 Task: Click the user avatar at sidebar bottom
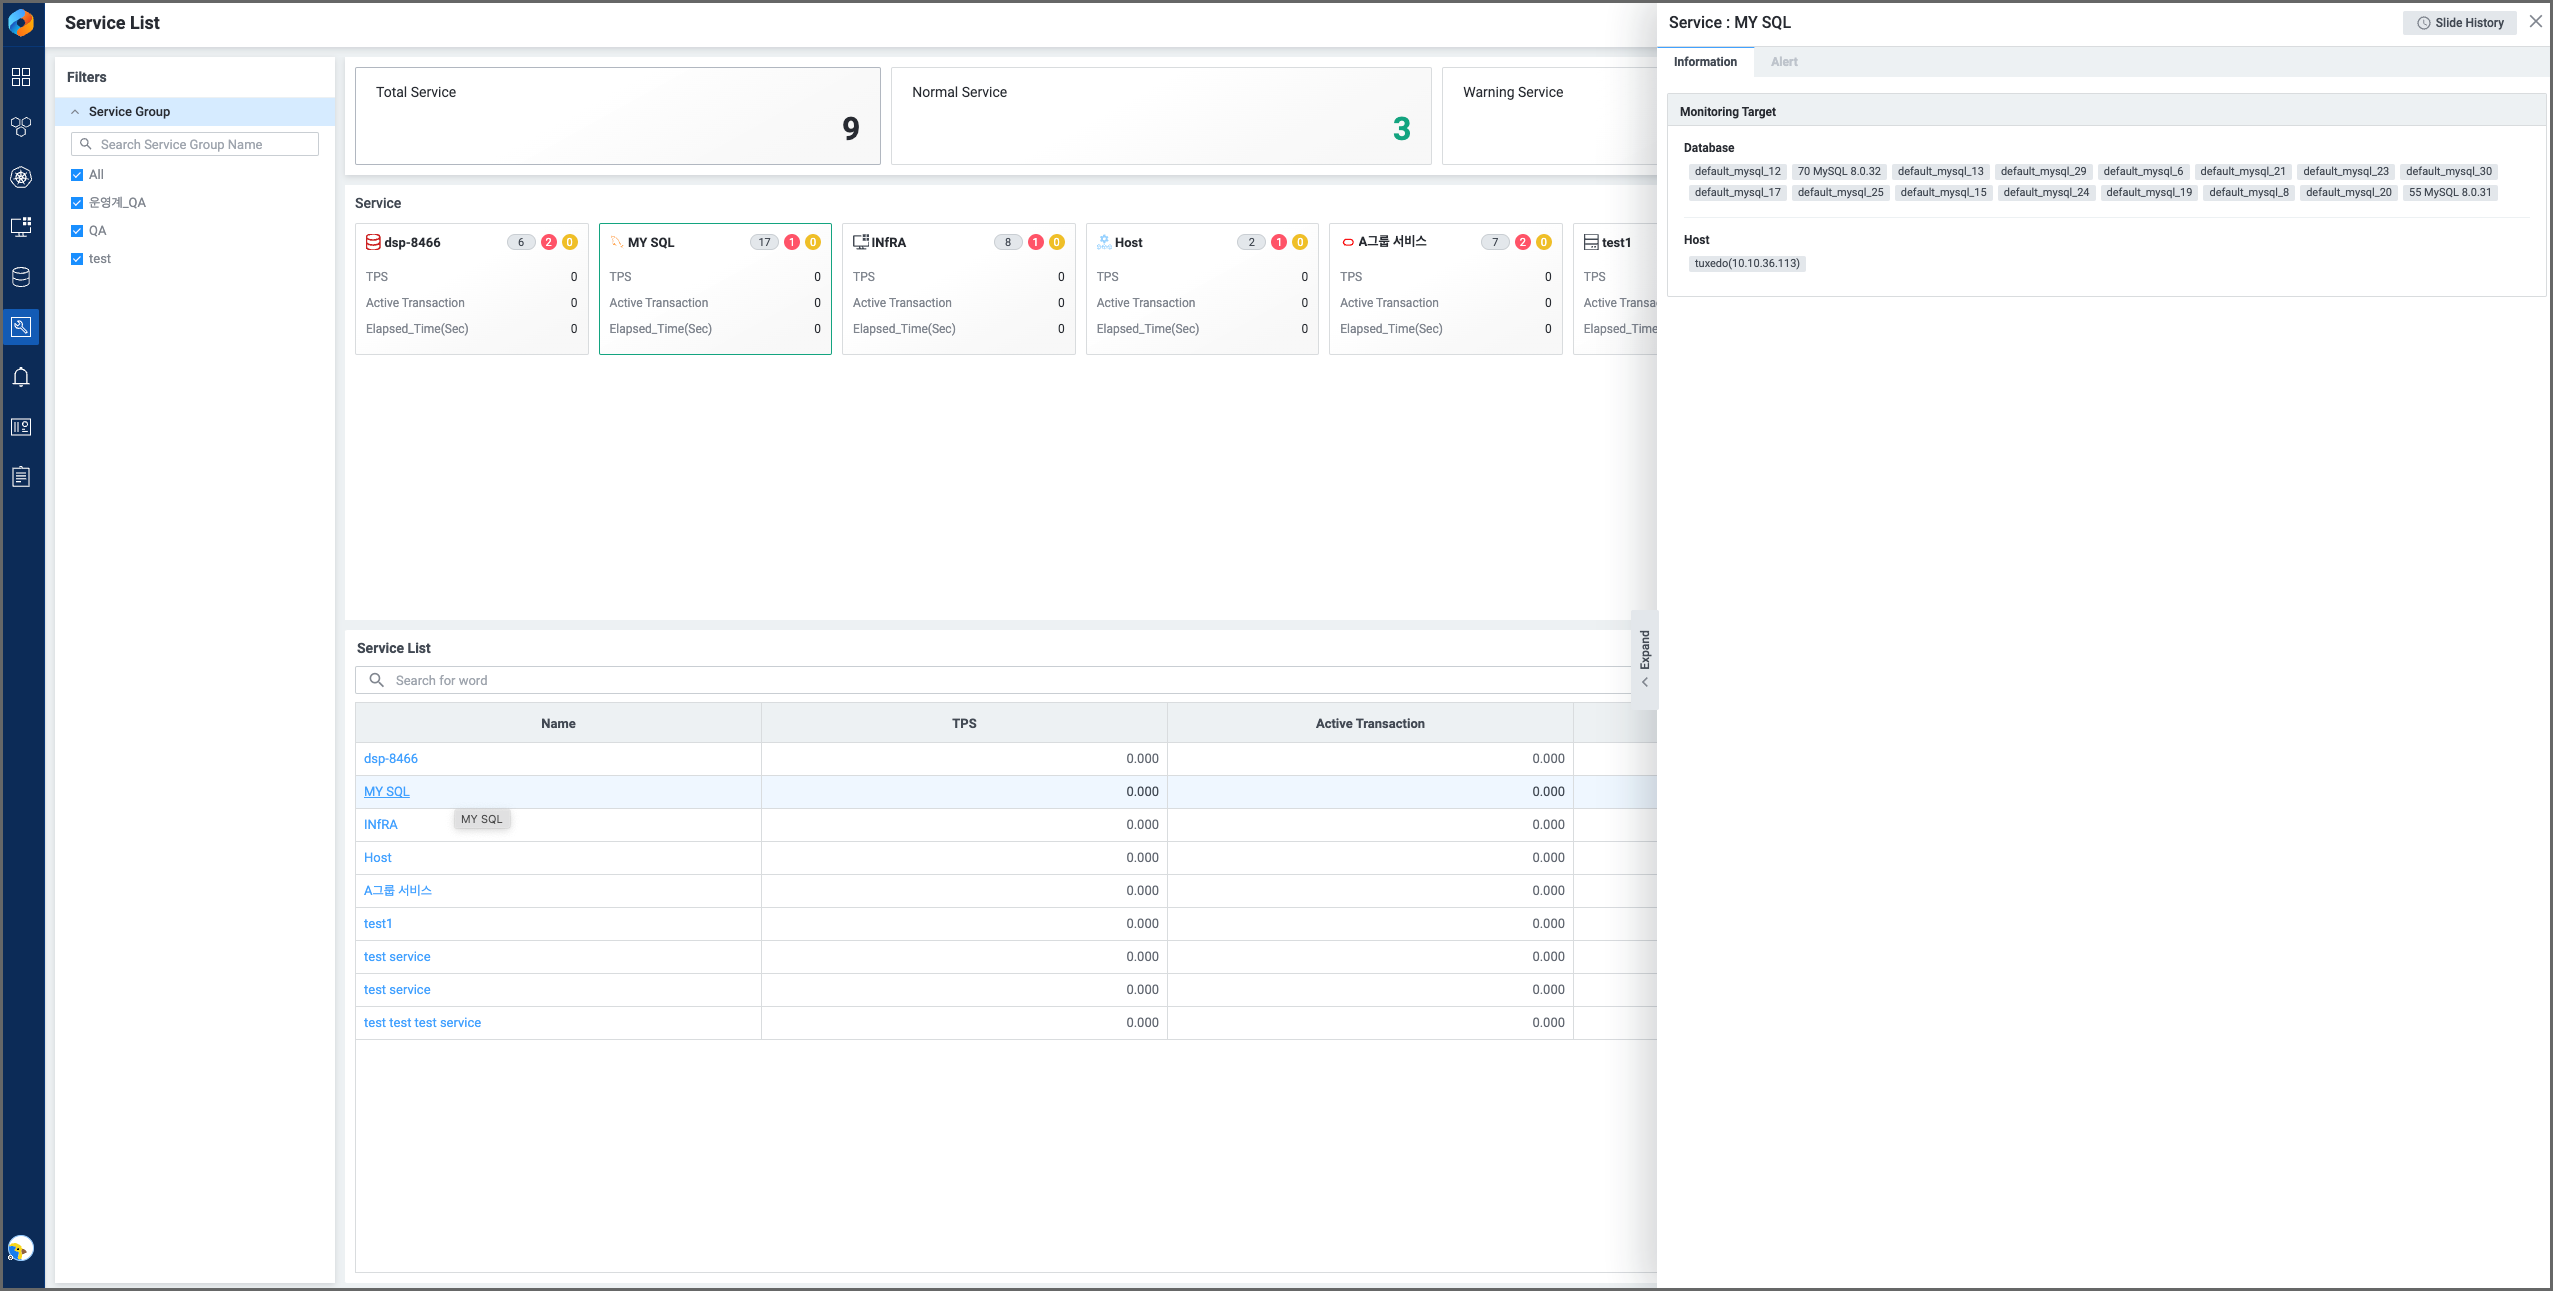(x=21, y=1248)
